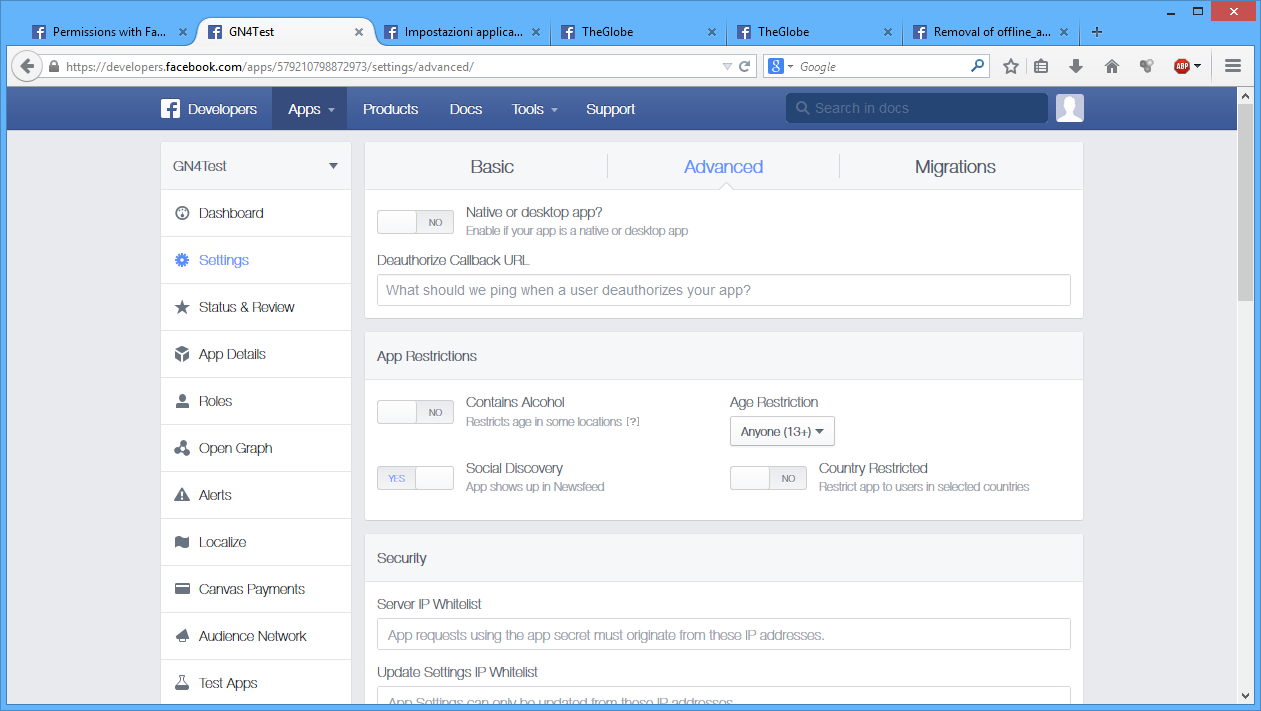Open the Canvas Payments sidebar item
Viewport: 1261px width, 711px height.
256,589
